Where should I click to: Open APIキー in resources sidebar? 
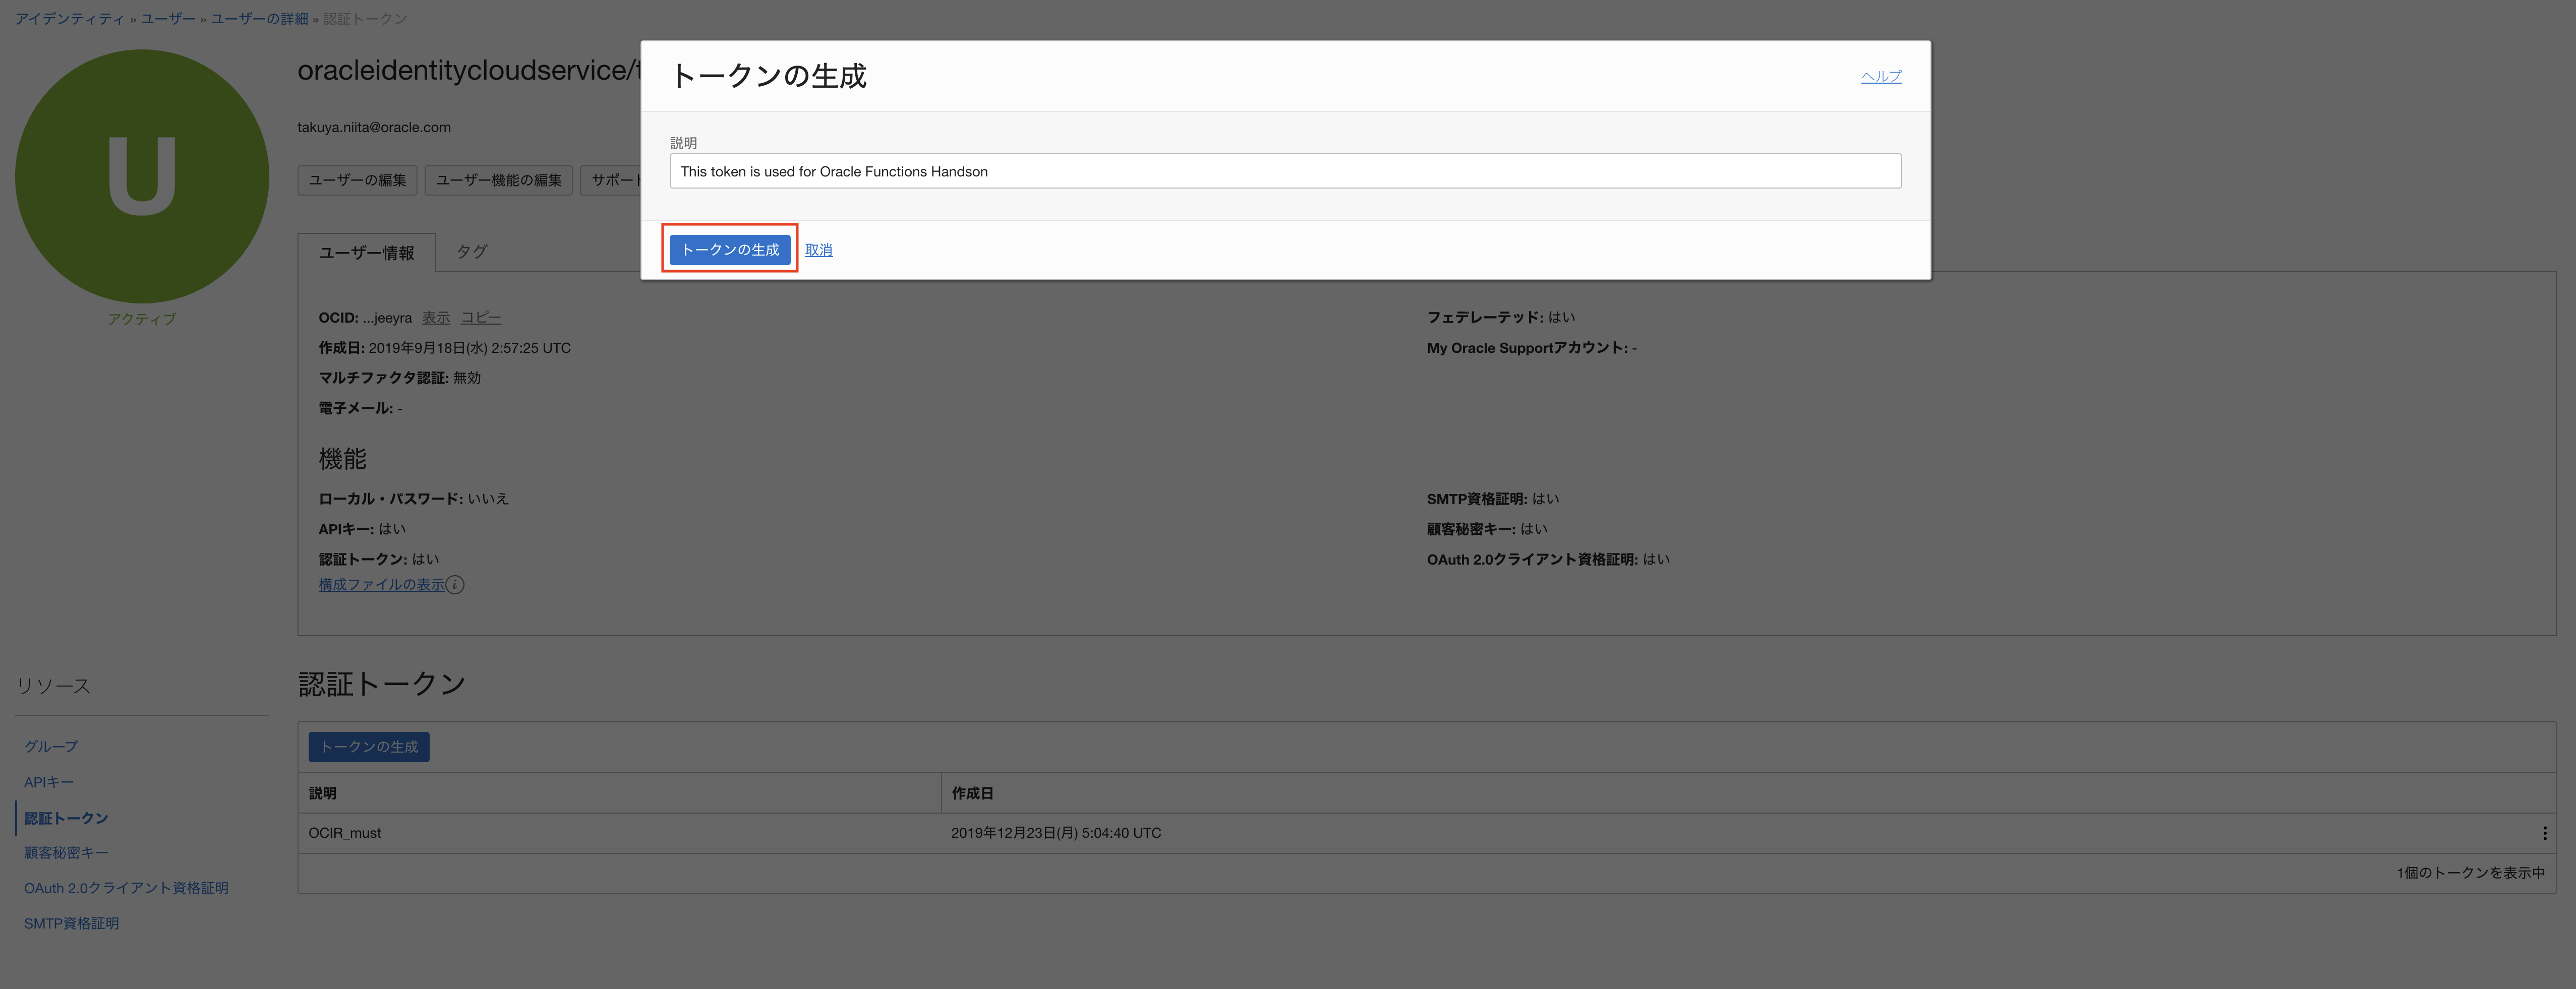point(49,782)
